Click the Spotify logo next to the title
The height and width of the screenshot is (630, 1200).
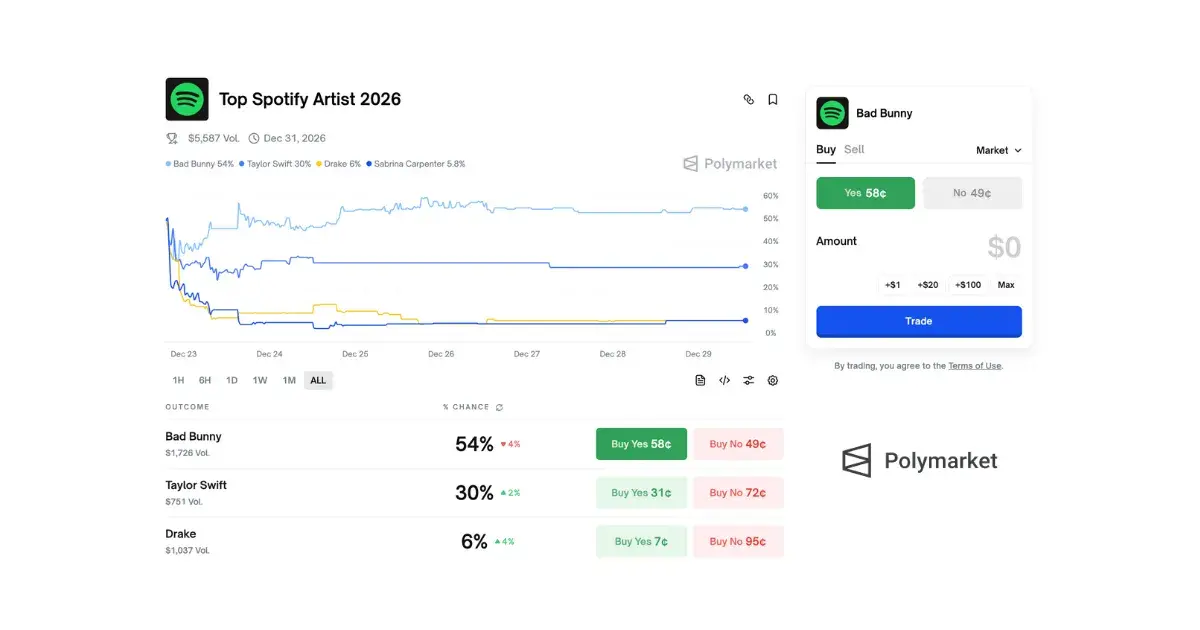[x=187, y=98]
